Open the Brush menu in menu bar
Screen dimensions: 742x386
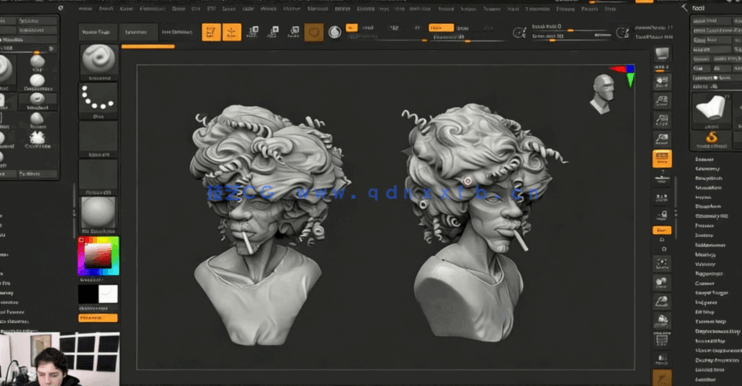coord(106,9)
